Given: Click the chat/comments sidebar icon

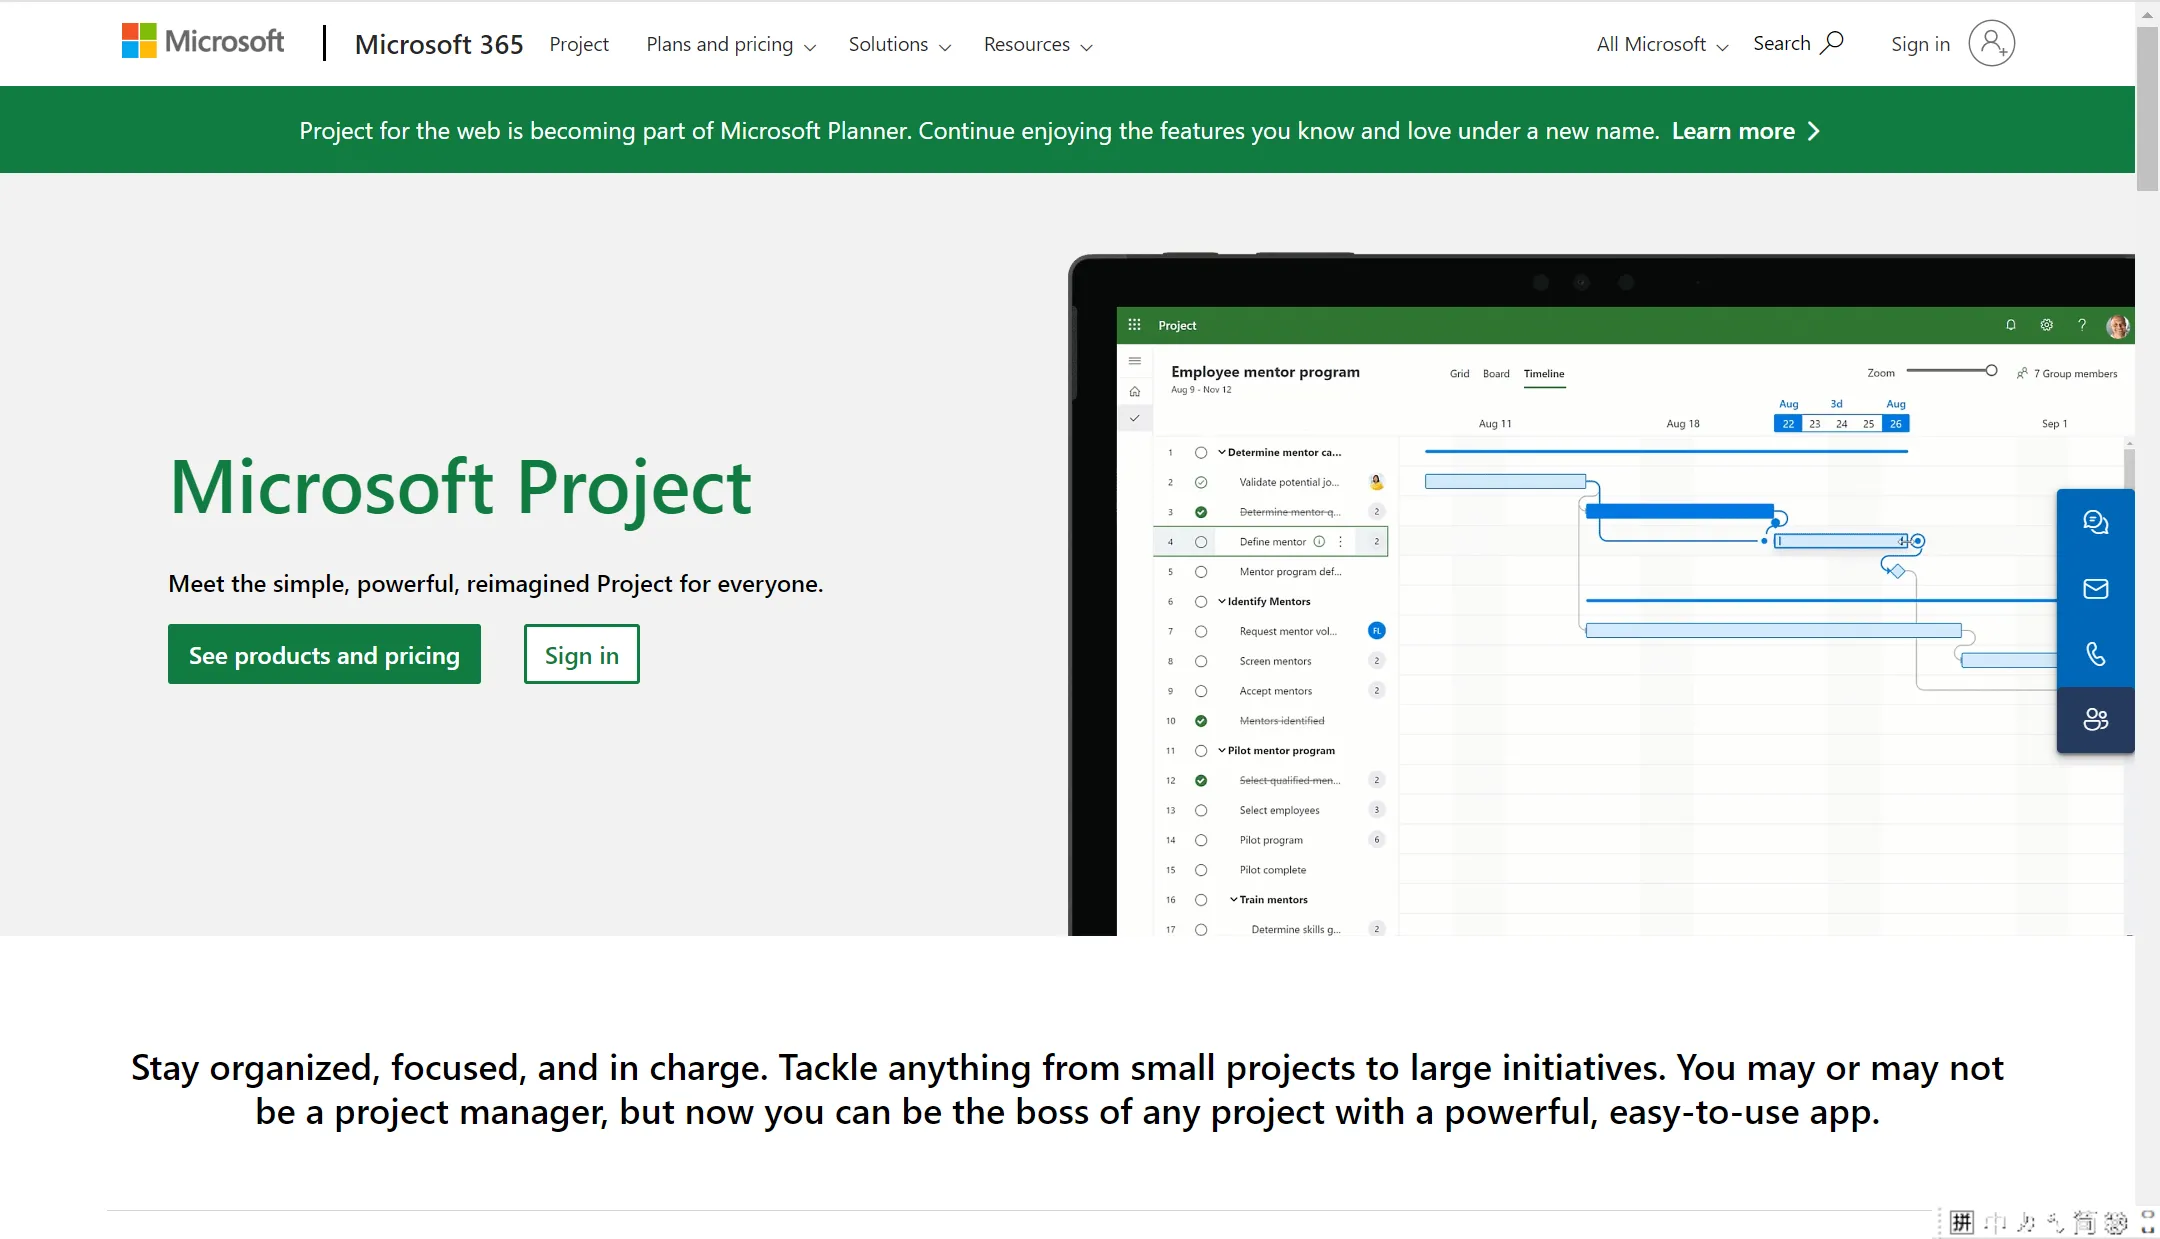Looking at the screenshot, I should tap(2095, 522).
